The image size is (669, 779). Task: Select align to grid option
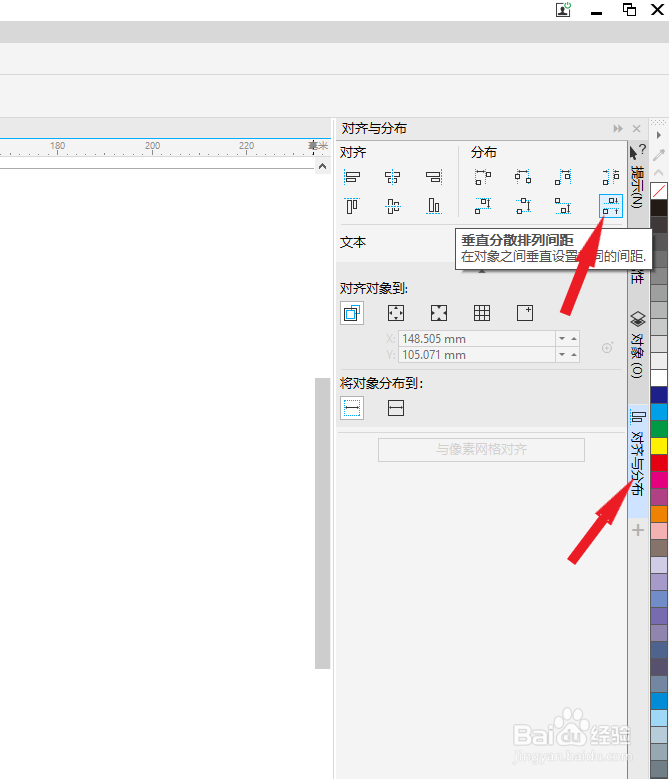coord(482,313)
